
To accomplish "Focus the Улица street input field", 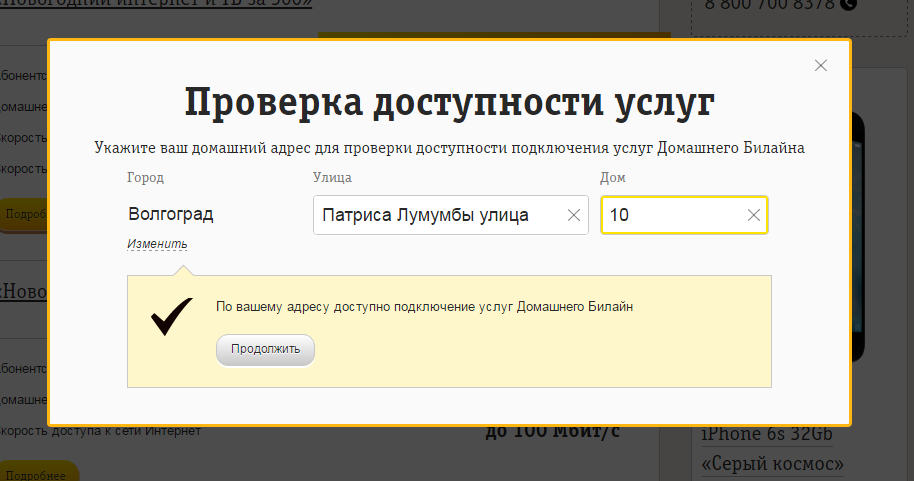I will pyautogui.click(x=440, y=215).
